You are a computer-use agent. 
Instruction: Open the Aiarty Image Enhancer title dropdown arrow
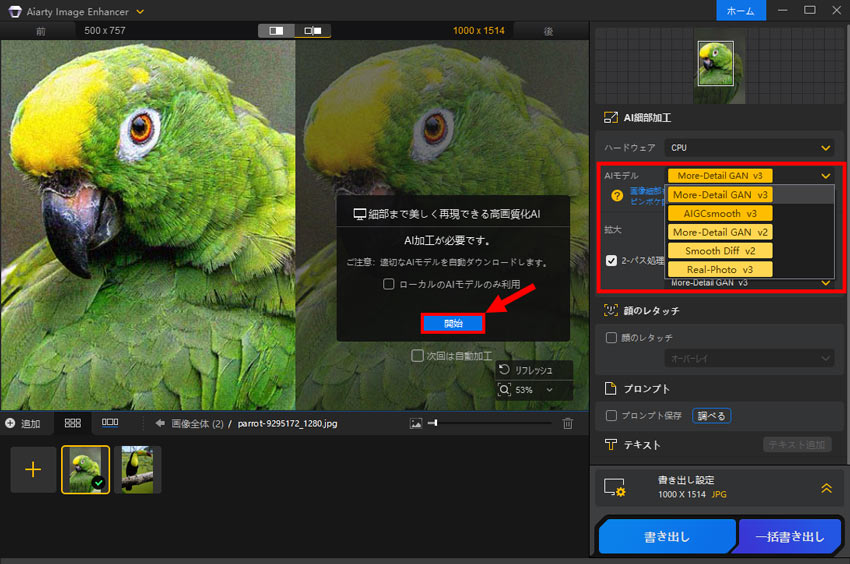140,11
